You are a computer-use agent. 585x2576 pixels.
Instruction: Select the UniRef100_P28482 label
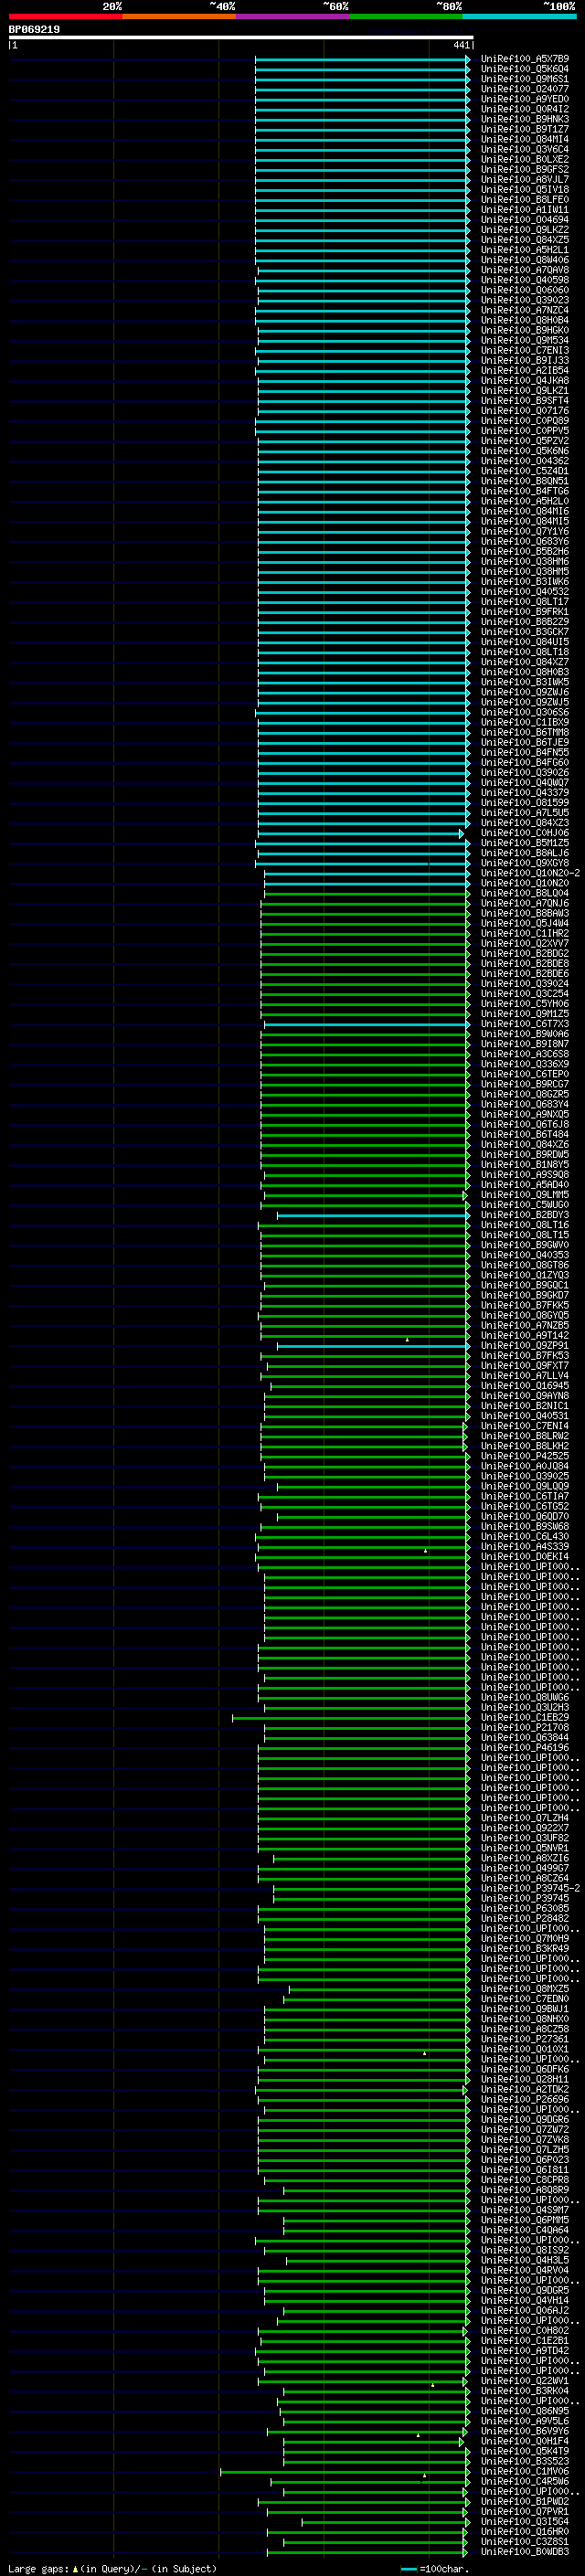(524, 1918)
